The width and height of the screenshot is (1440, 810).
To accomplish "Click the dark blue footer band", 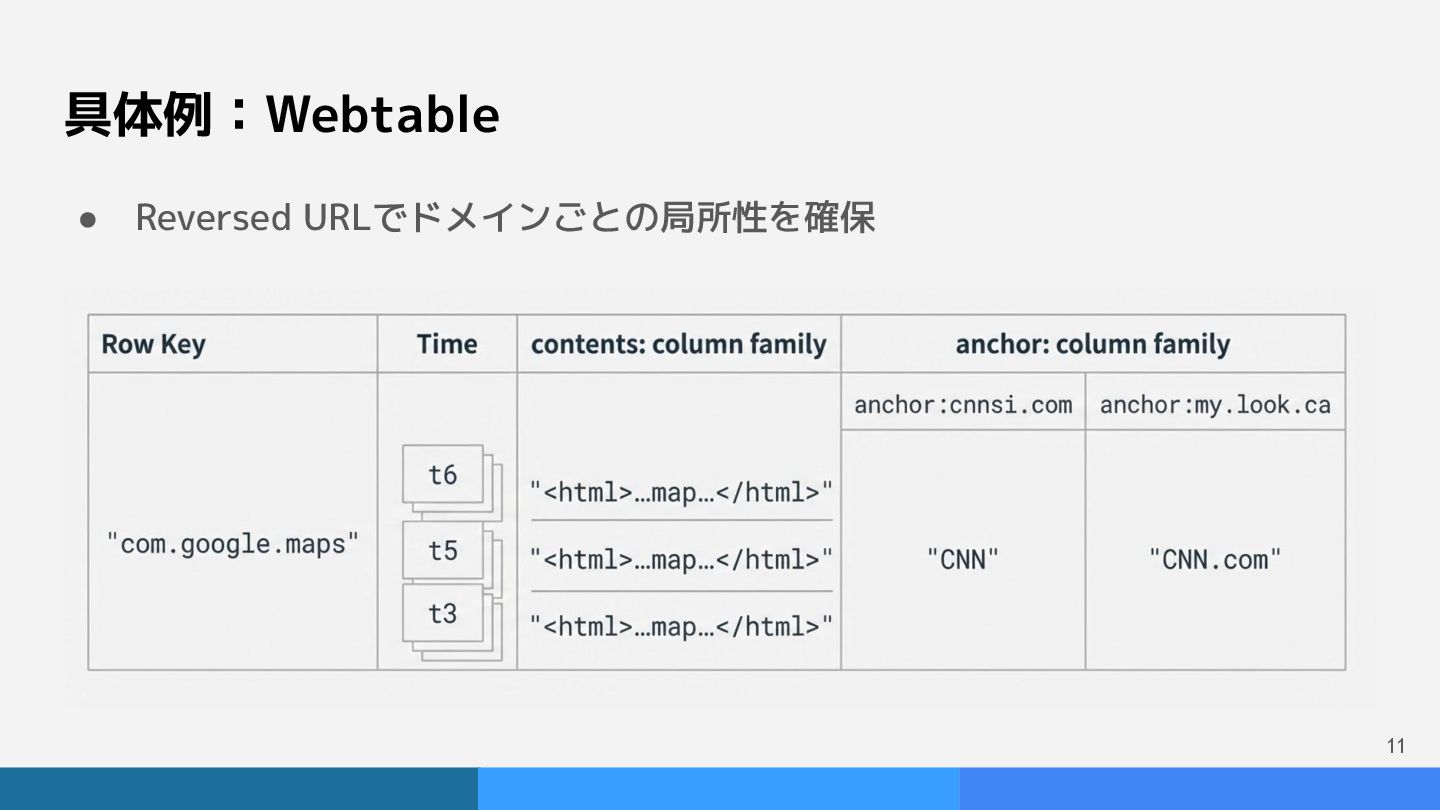I will [x=238, y=788].
